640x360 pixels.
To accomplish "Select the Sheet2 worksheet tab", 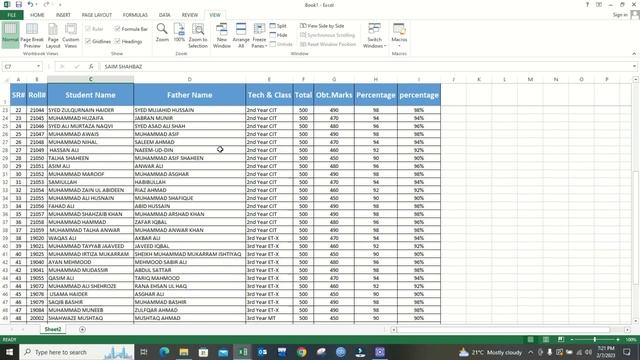I will coord(53,329).
